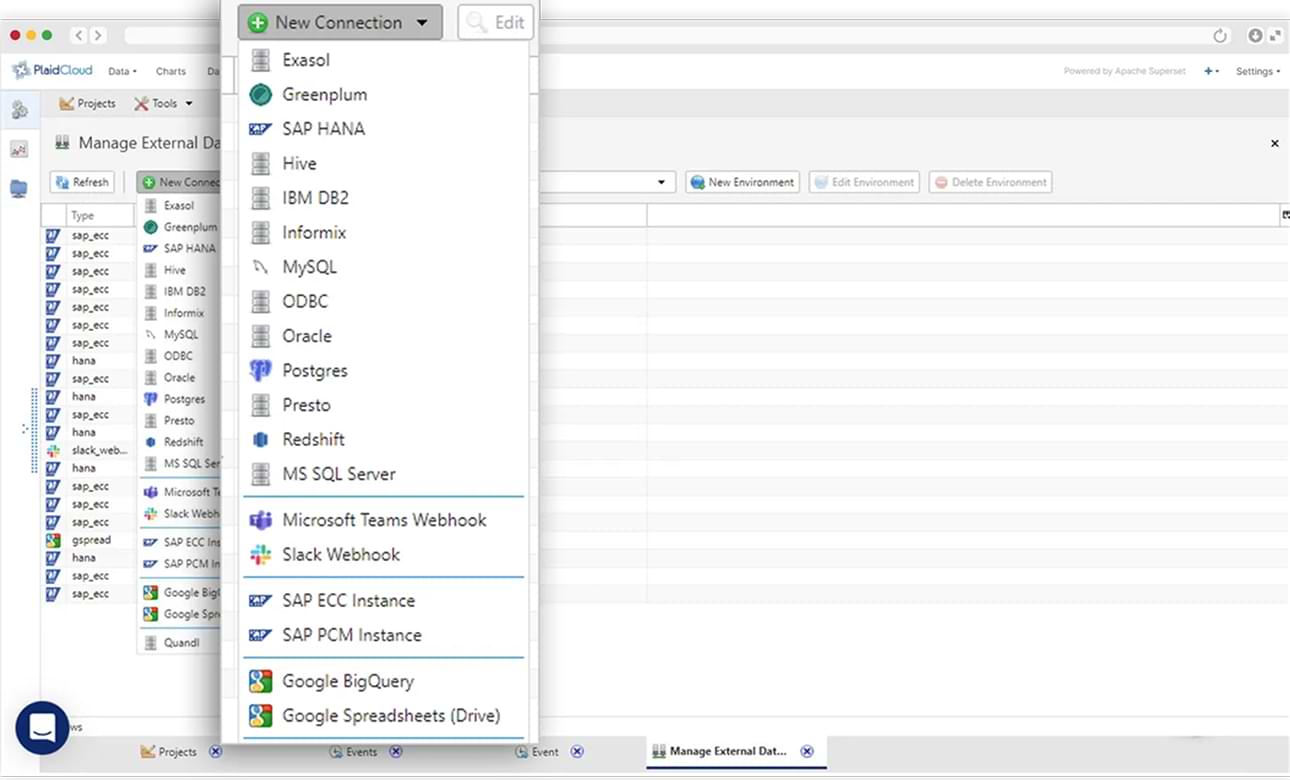1290x780 pixels.
Task: Click the SAP ECC Instance logo, enlarged menu
Action: click(x=260, y=601)
